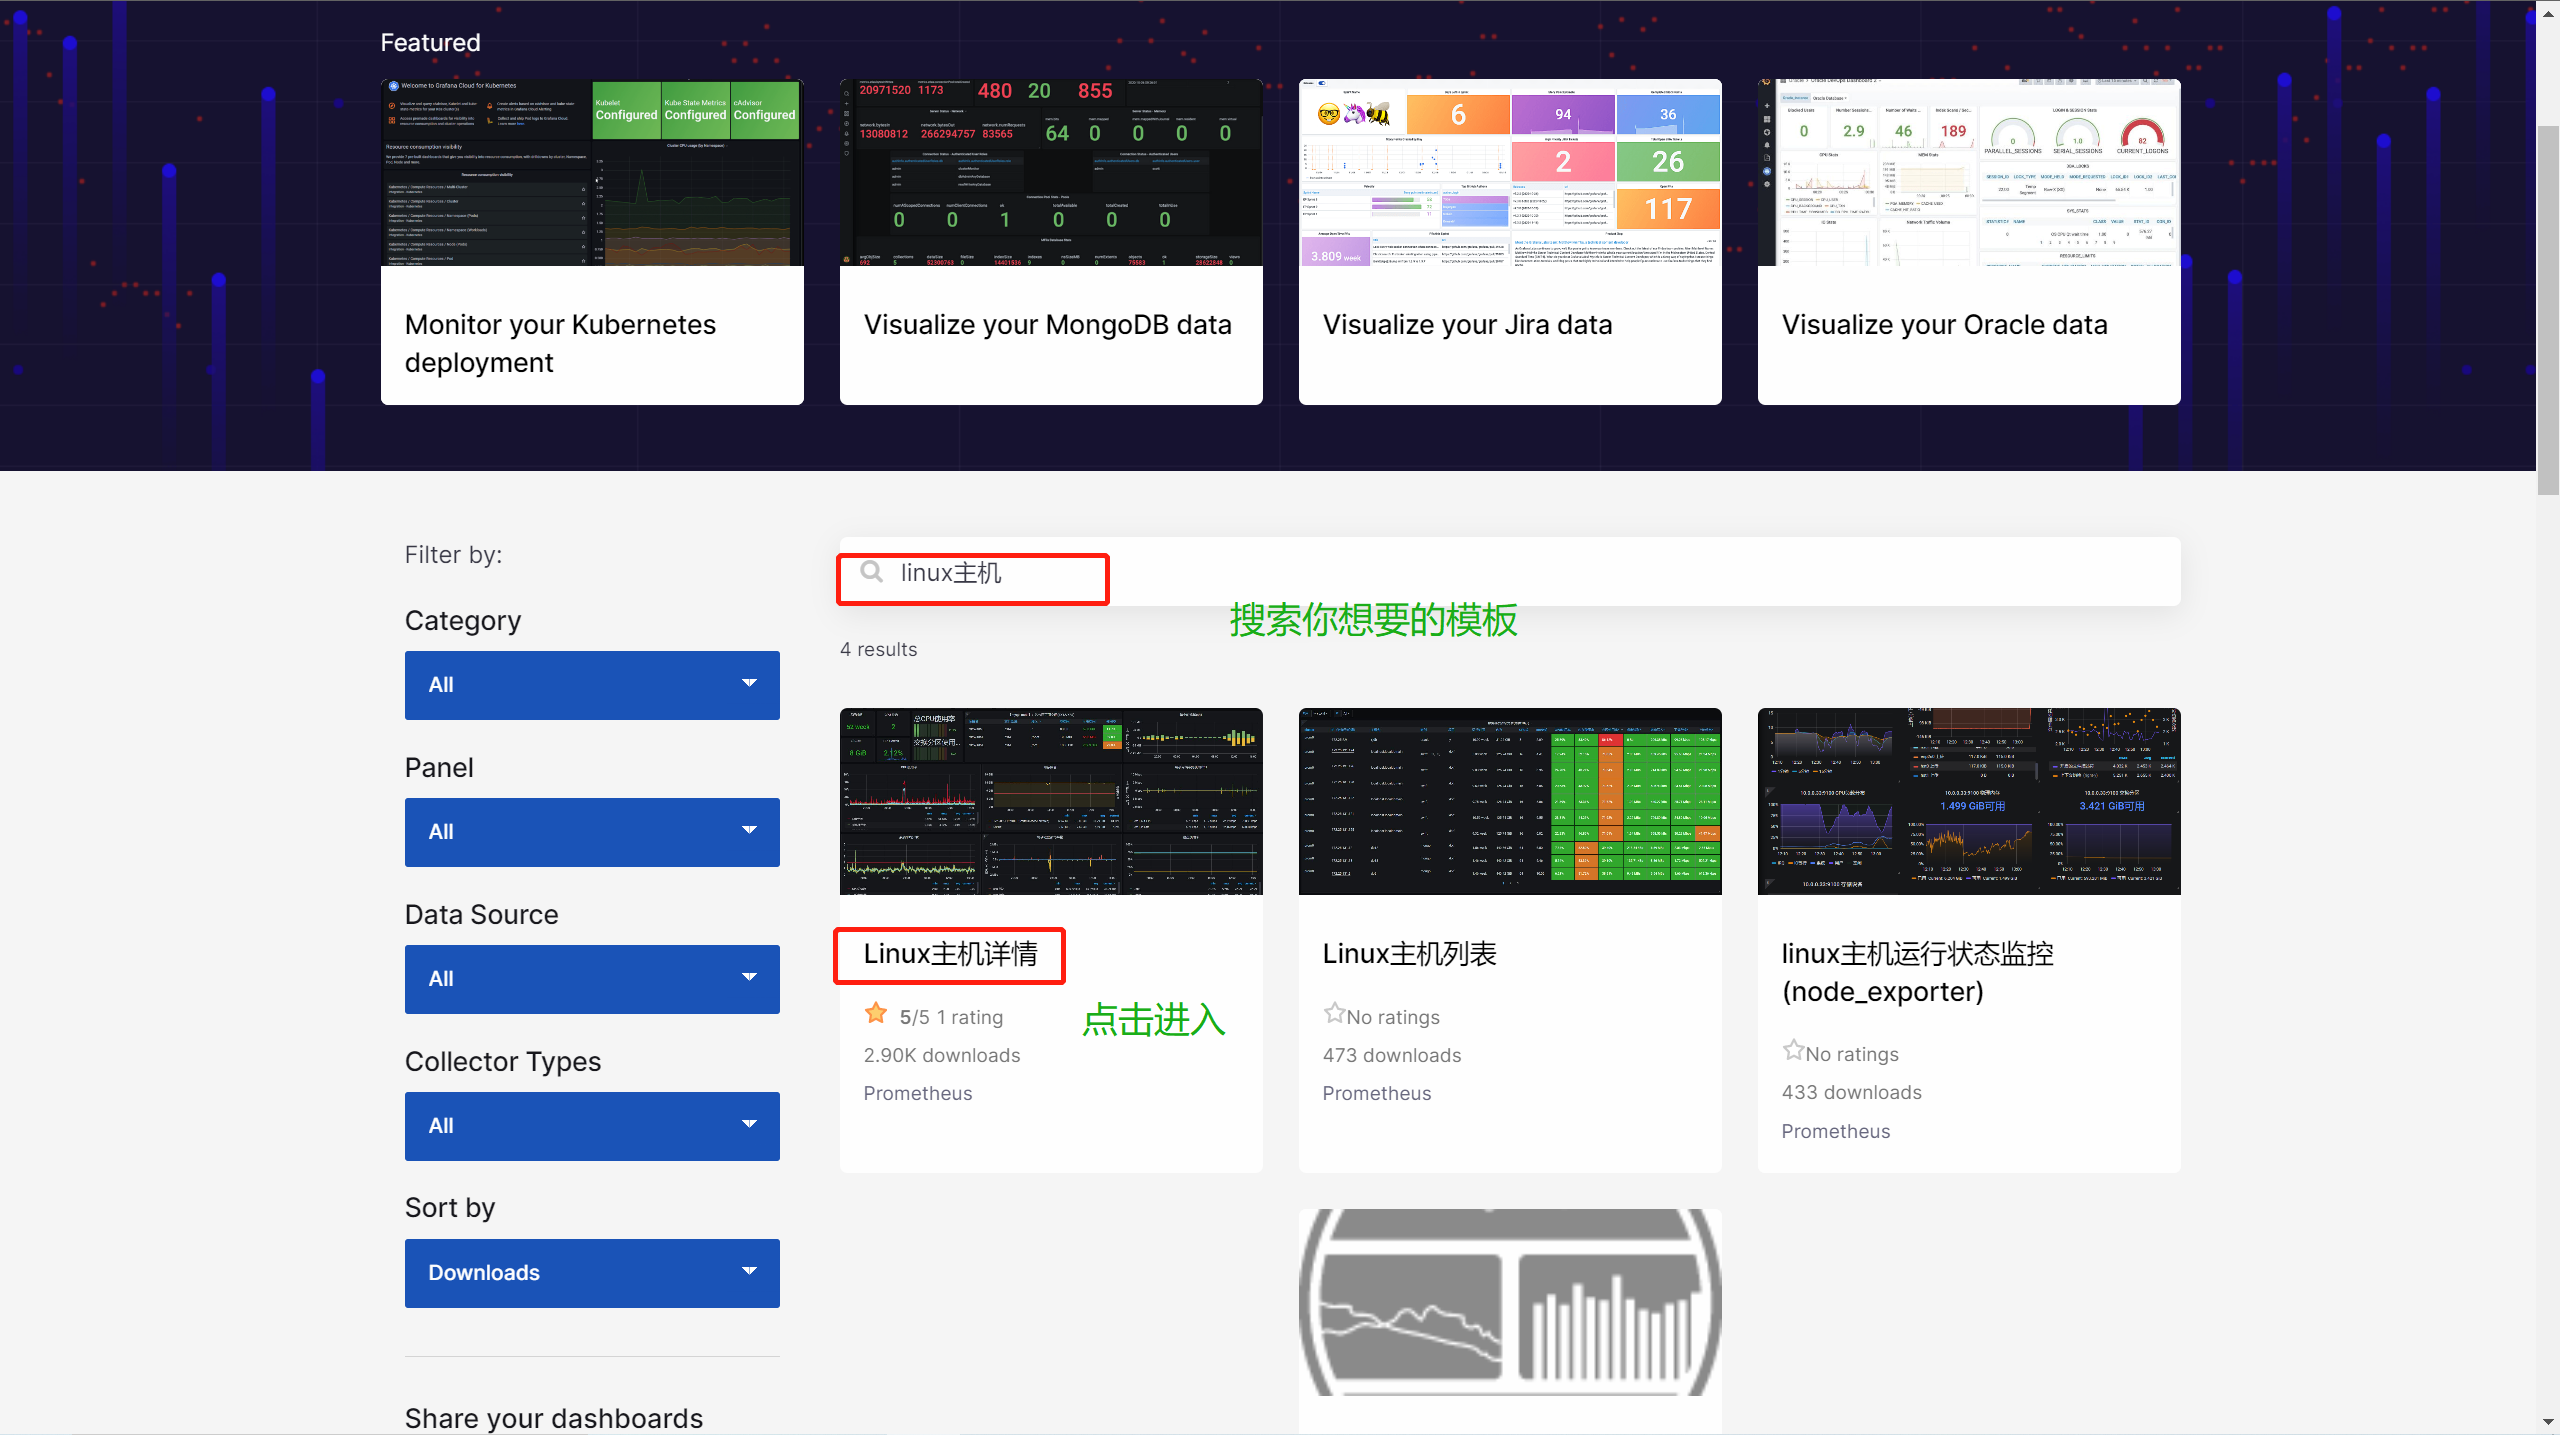Open Monitor your Kubernetes deployment card
The width and height of the screenshot is (2560, 1435).
pyautogui.click(x=591, y=242)
